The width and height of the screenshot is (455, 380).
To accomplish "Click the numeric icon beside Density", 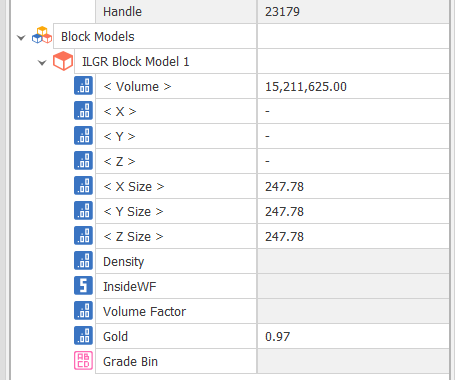I will [83, 261].
